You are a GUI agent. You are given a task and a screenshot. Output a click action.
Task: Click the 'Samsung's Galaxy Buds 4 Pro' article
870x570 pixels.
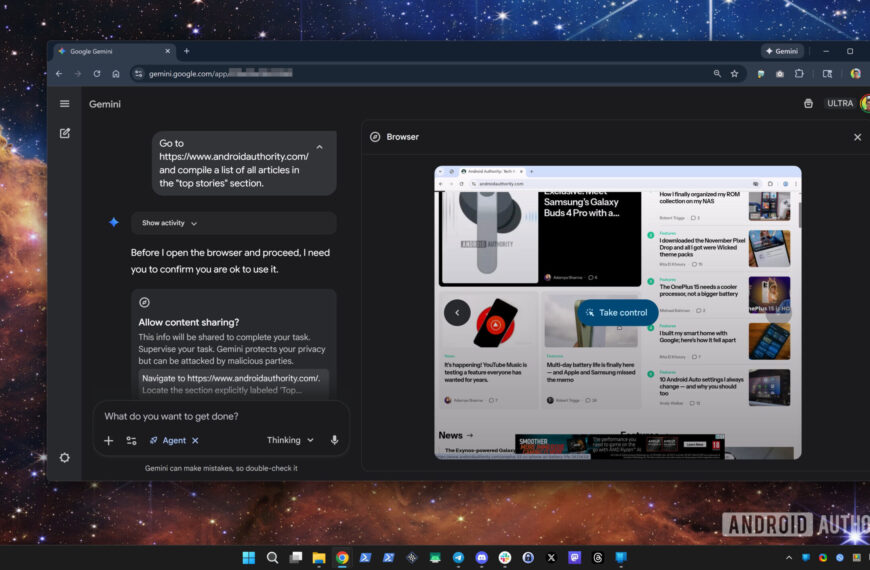[581, 206]
